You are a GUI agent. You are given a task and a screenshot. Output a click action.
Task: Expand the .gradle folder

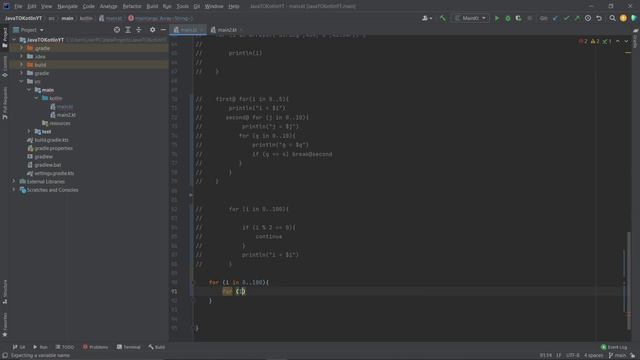click(22, 48)
